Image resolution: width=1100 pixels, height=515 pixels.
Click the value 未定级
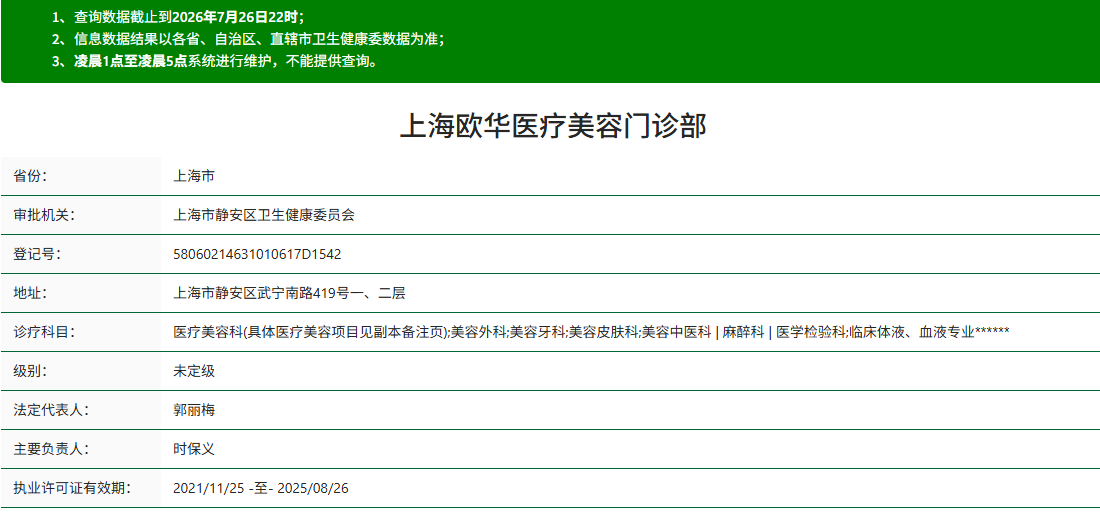[194, 370]
